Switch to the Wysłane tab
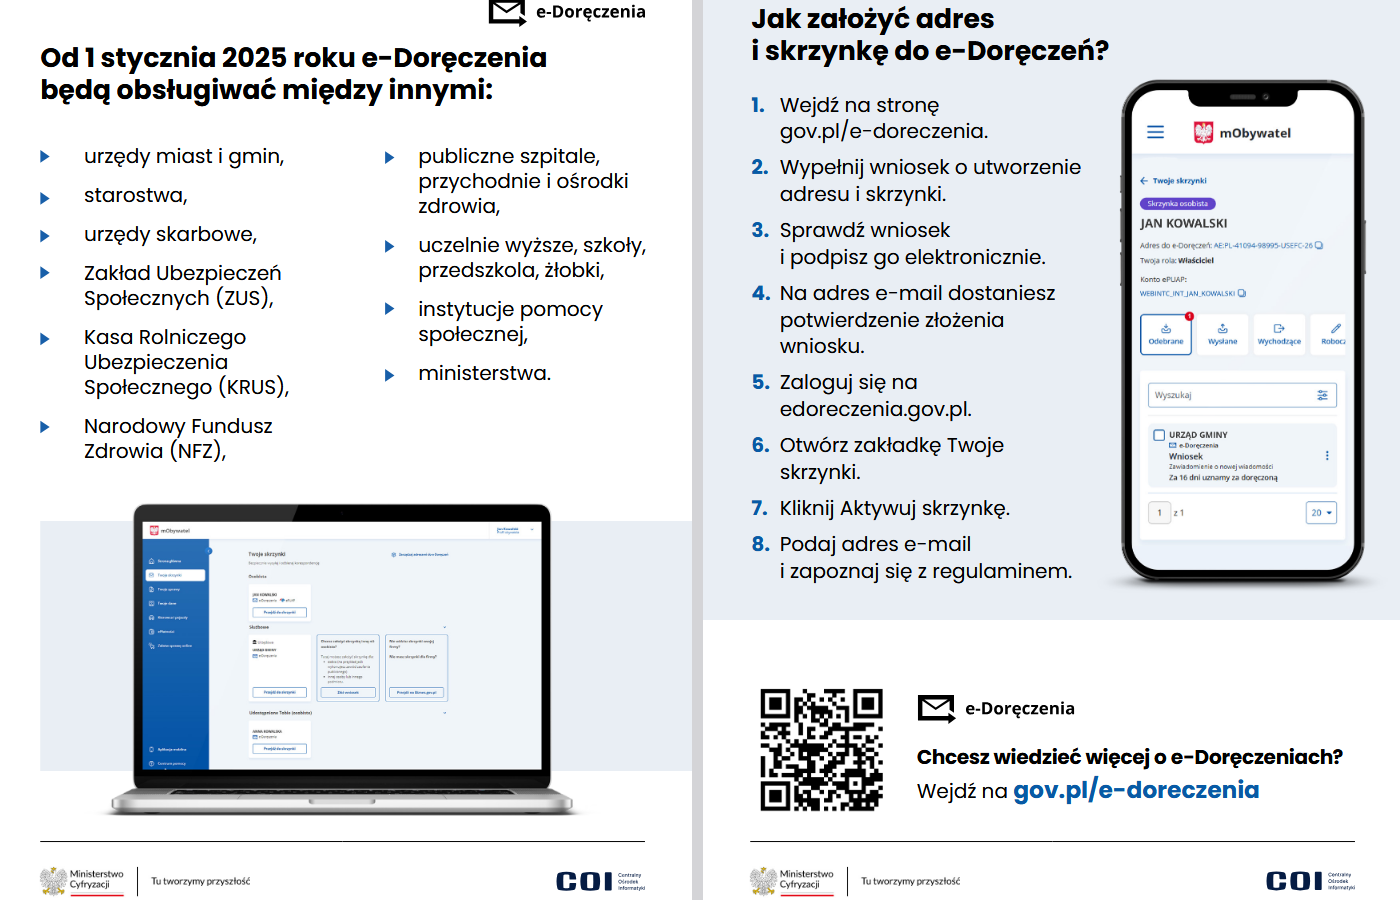Viewport: 1400px width, 900px height. pyautogui.click(x=1222, y=335)
